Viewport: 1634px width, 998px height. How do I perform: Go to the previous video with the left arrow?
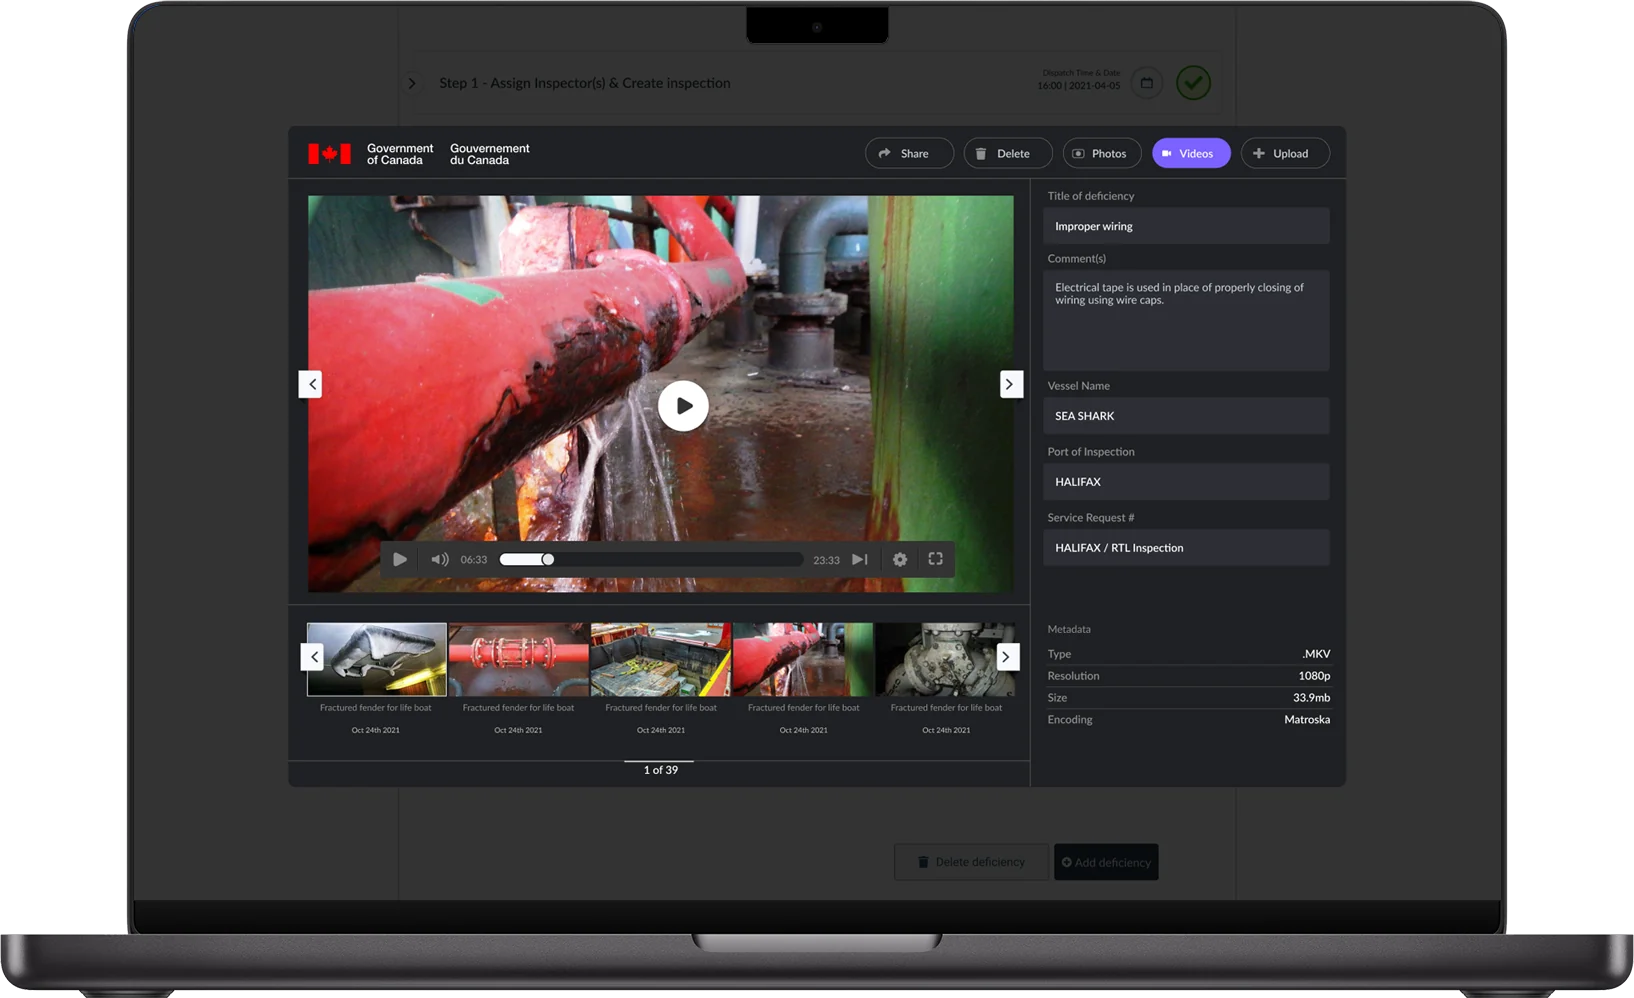pyautogui.click(x=311, y=384)
